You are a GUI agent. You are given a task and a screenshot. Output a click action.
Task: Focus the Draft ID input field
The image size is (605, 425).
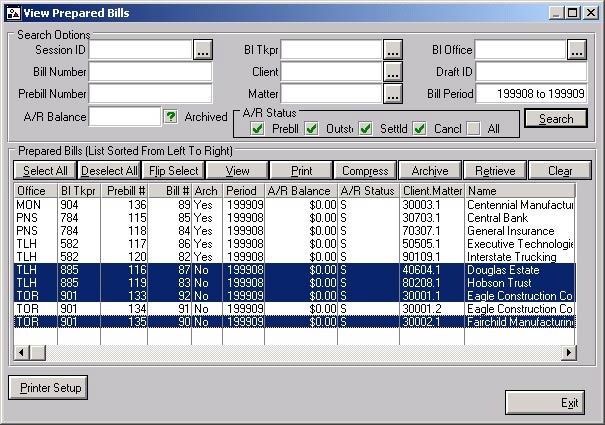tap(531, 72)
